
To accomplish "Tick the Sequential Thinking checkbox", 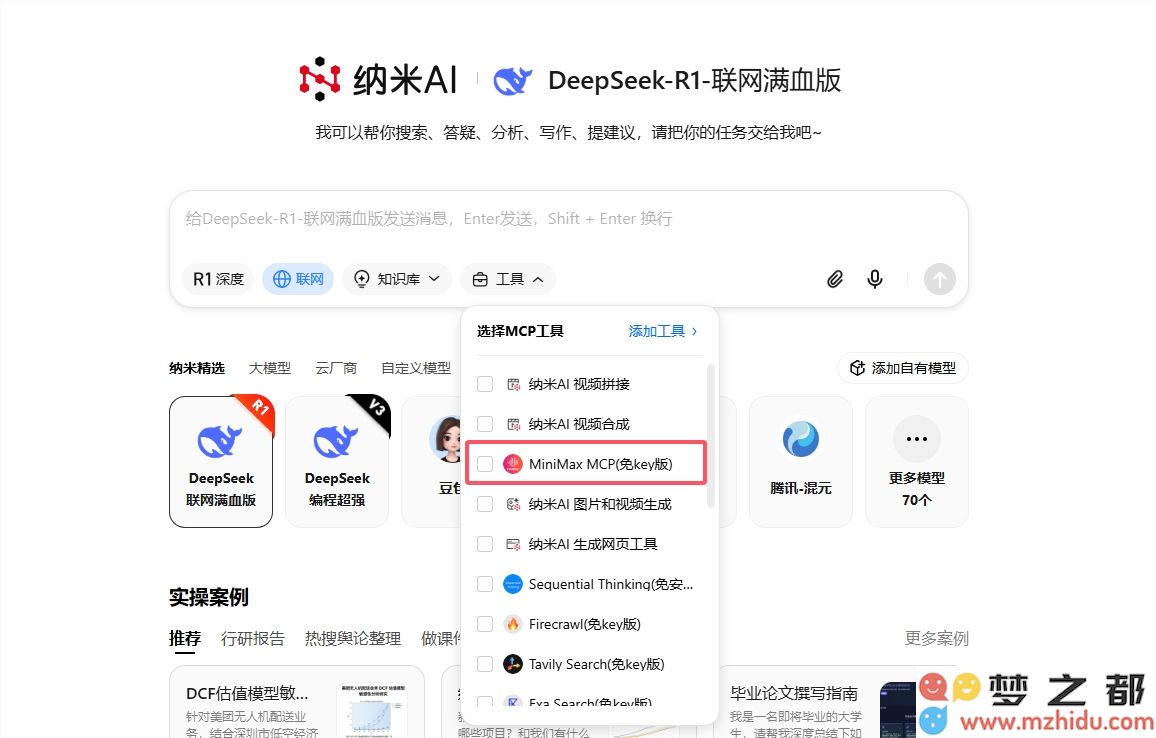I will tap(485, 584).
